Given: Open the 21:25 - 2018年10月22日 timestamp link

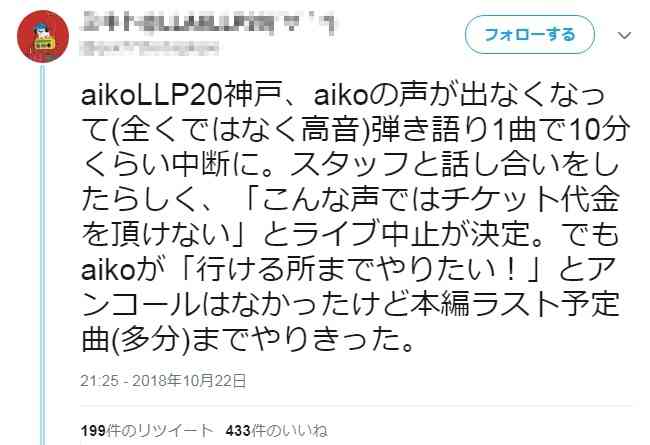Looking at the screenshot, I should (163, 381).
